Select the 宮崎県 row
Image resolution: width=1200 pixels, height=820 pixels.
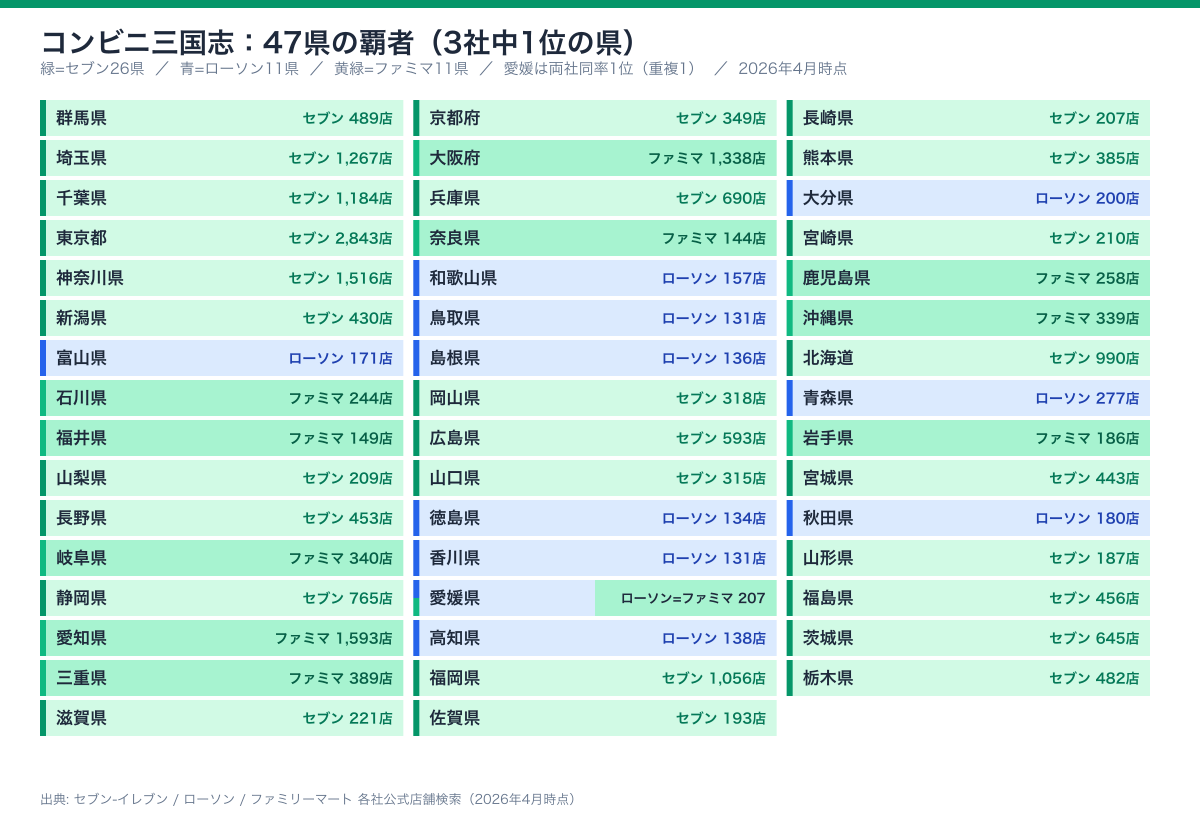click(968, 238)
